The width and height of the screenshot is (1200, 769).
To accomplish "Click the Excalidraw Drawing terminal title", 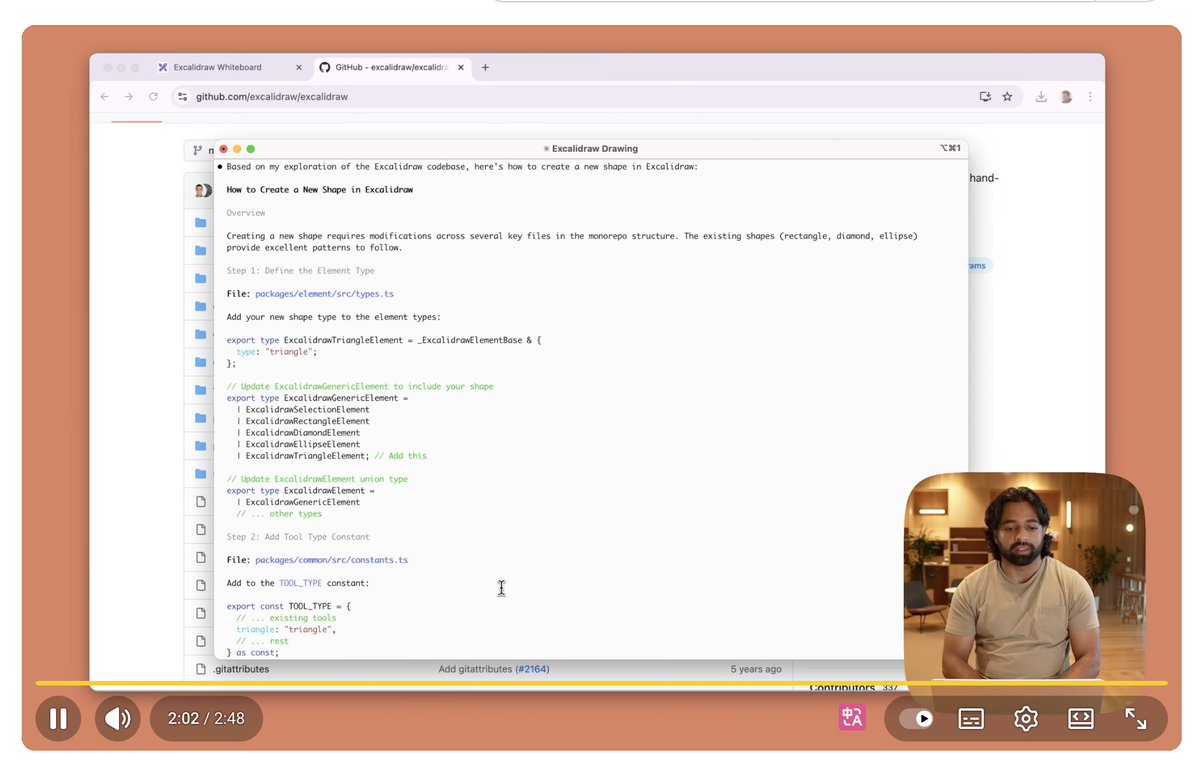I will (590, 148).
